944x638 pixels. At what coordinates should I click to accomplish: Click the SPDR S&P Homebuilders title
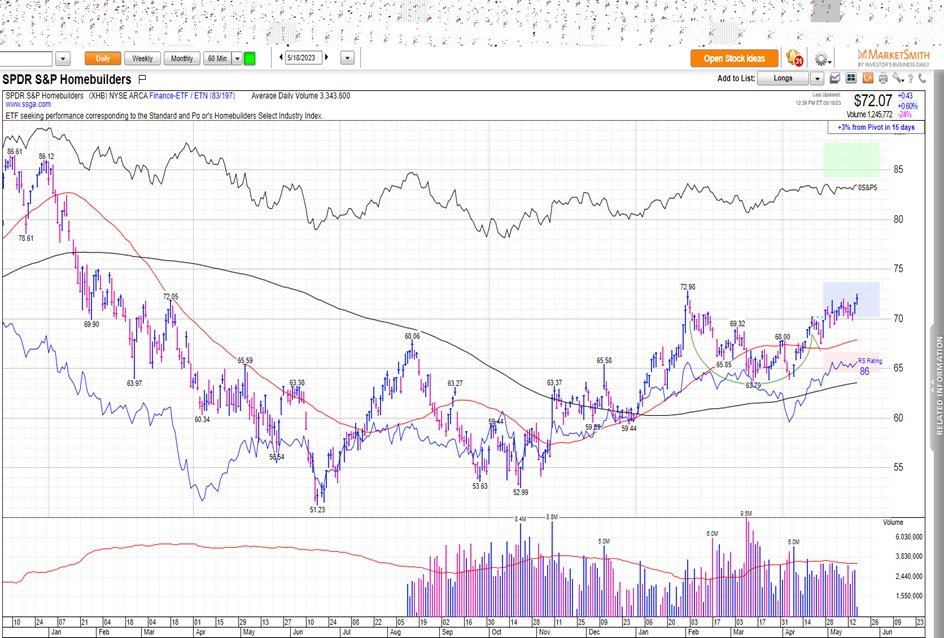(x=67, y=79)
